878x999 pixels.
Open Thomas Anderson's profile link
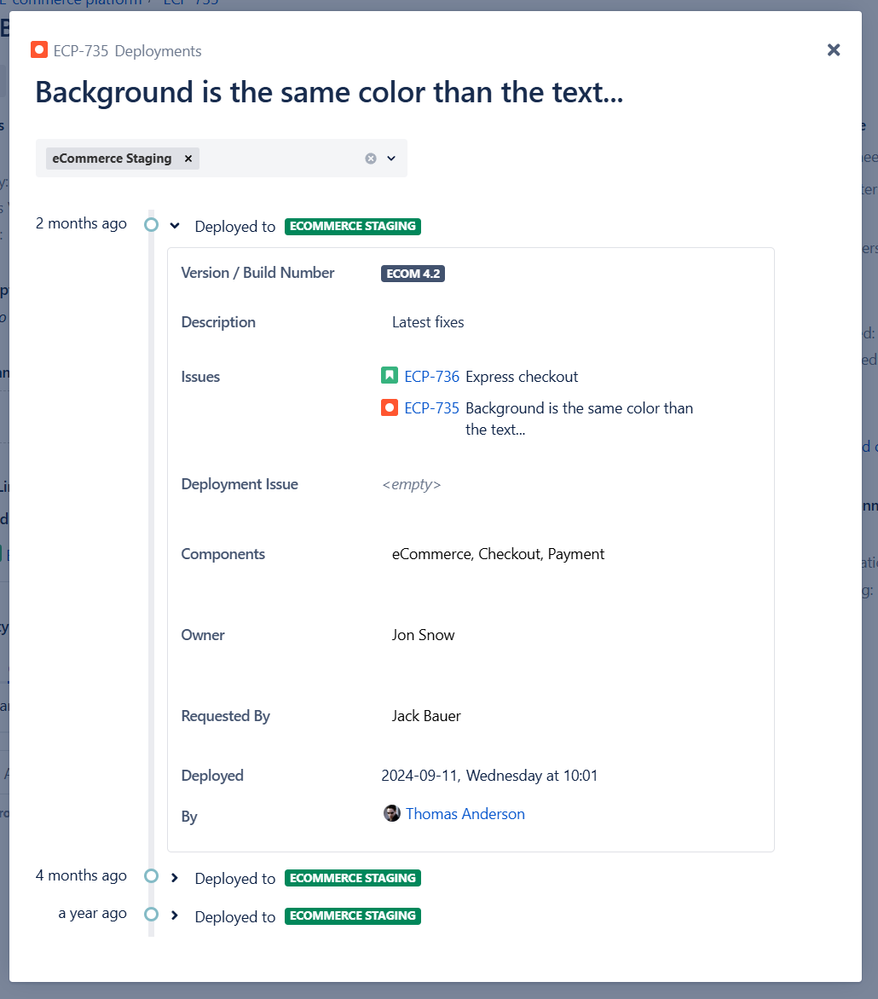[x=465, y=814]
